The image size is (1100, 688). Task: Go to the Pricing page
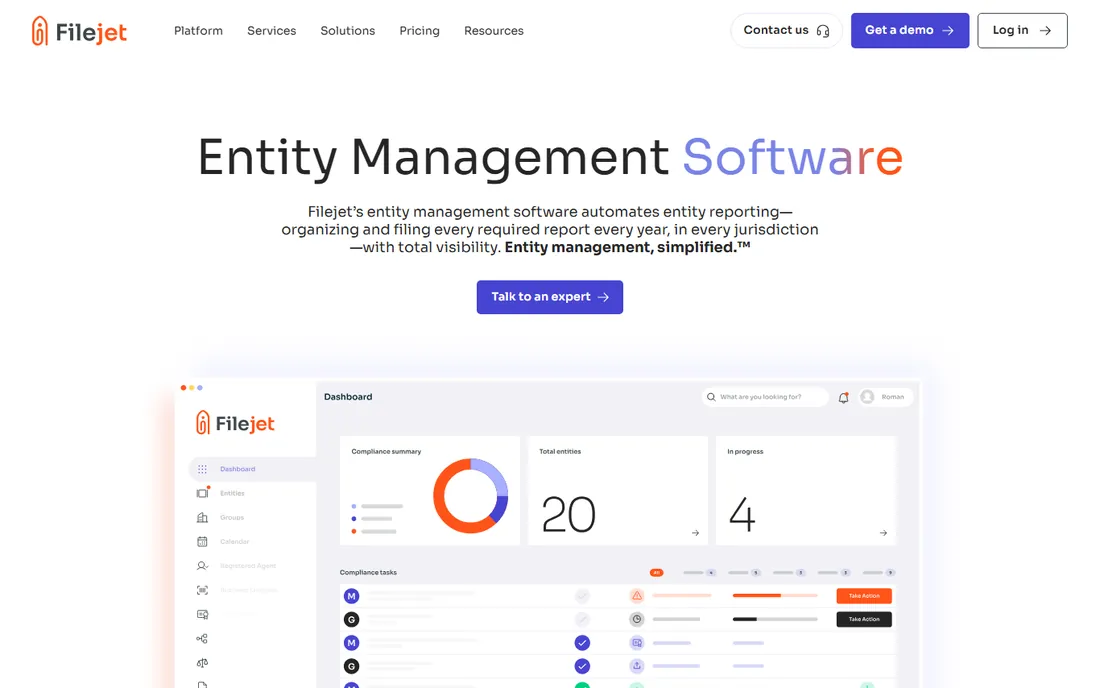click(x=420, y=31)
